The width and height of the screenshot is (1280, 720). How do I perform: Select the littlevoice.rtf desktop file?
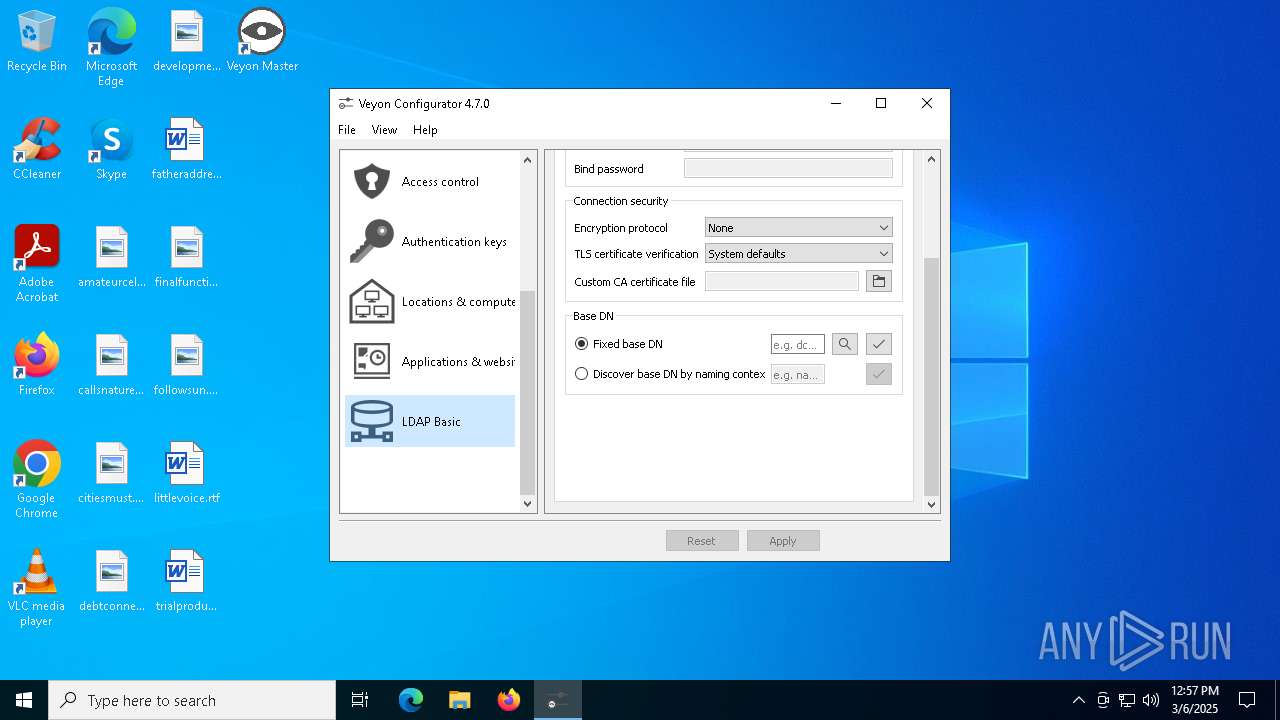point(186,473)
